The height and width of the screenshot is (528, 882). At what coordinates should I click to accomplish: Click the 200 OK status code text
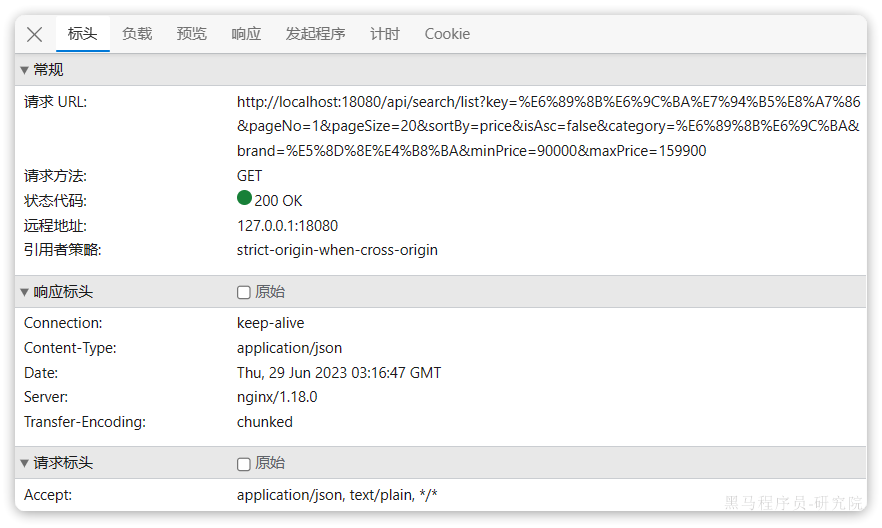[x=278, y=201]
